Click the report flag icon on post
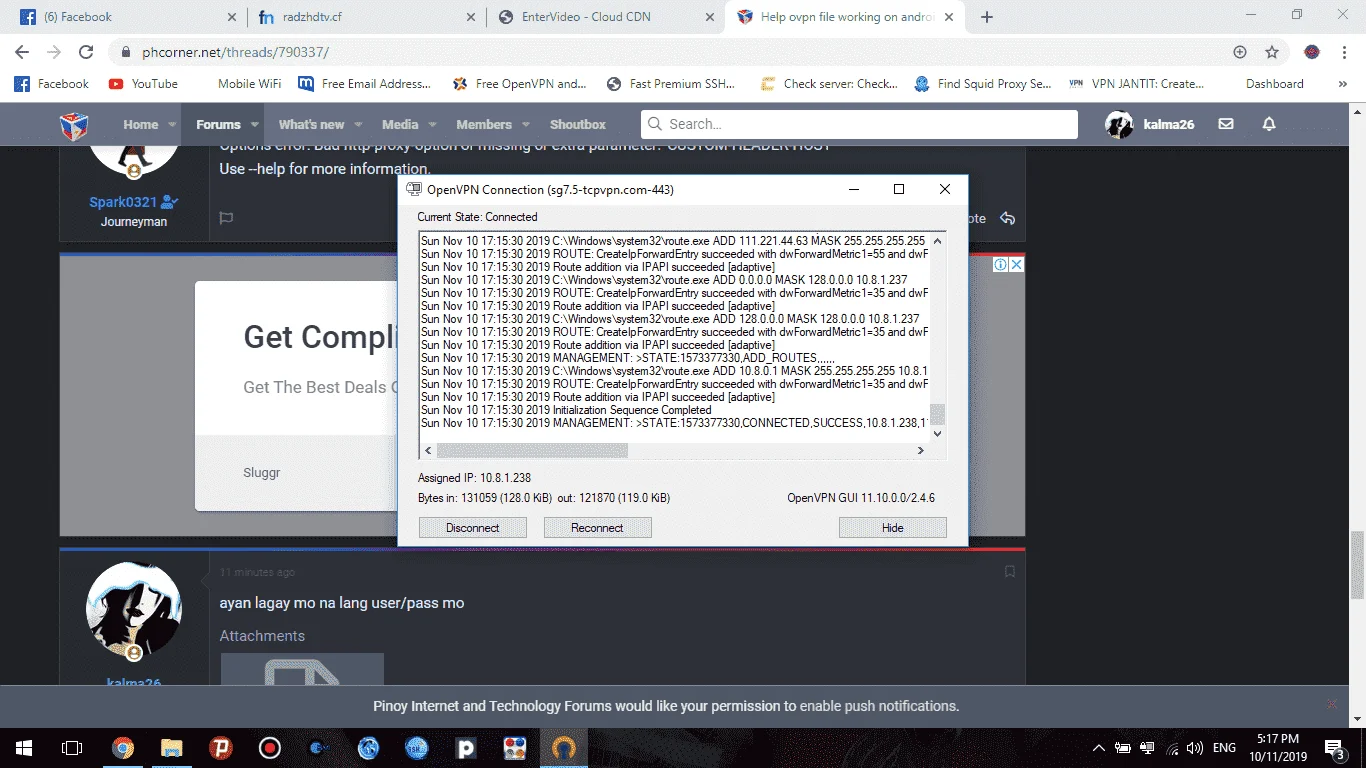 [x=226, y=218]
